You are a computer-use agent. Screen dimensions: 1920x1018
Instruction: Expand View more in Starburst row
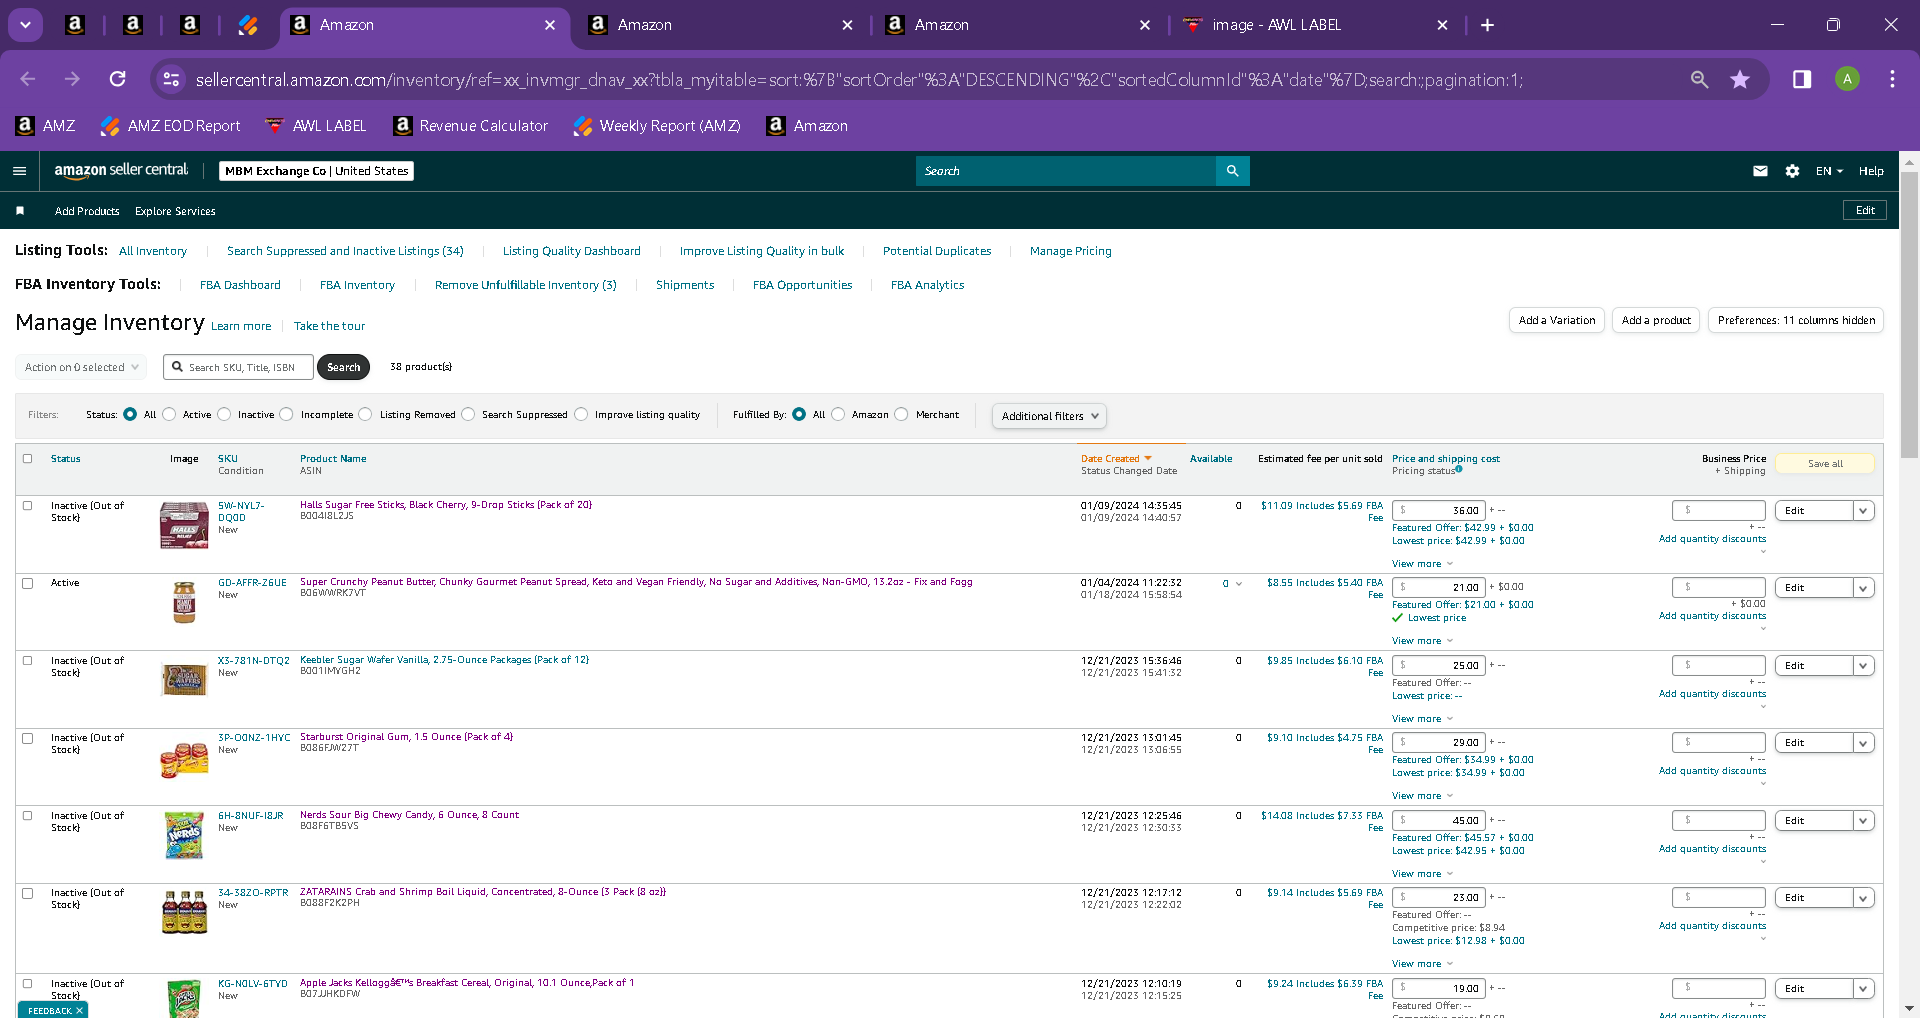pos(1422,796)
